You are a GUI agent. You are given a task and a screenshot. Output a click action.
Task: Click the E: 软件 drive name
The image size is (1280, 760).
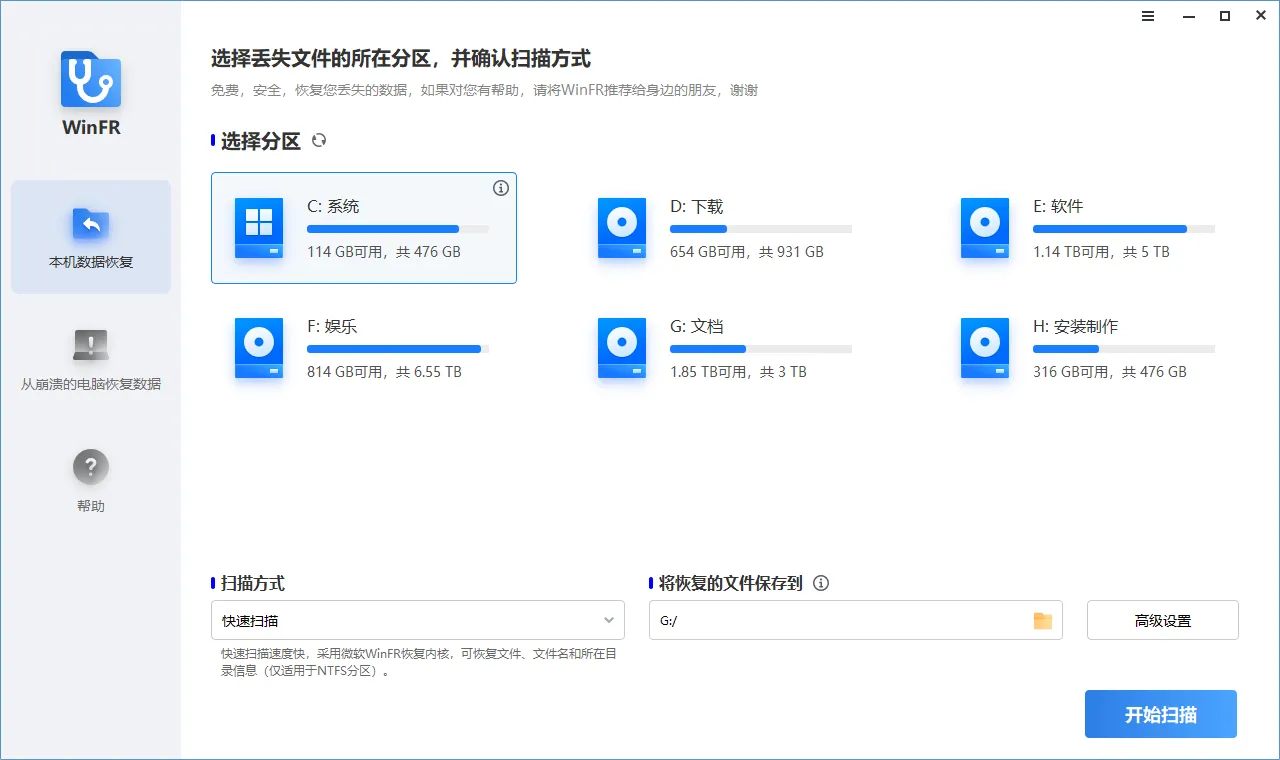click(x=1058, y=207)
